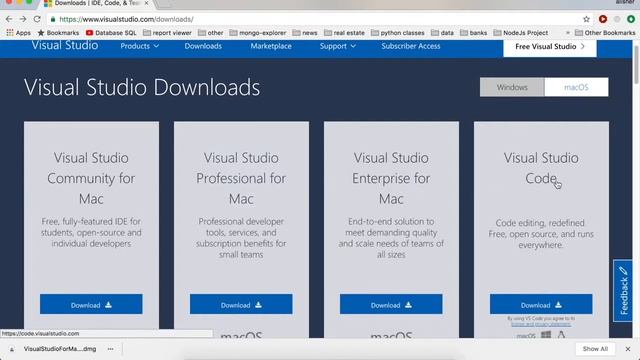Switch platform toggle to macOS

click(x=576, y=87)
